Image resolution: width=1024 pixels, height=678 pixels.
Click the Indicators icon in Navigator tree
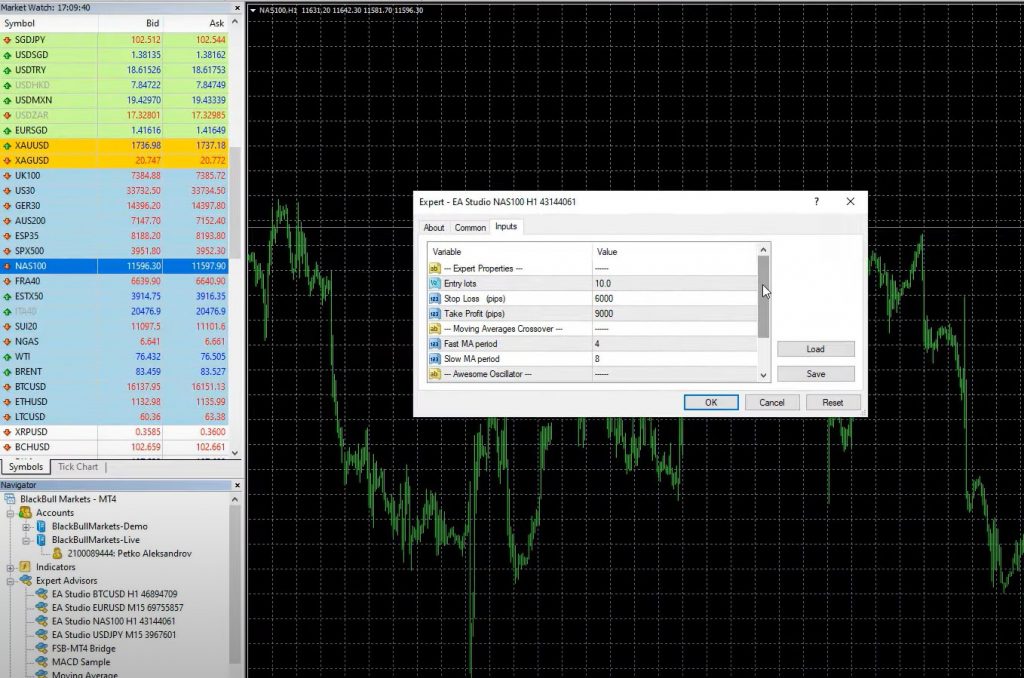tap(25, 567)
